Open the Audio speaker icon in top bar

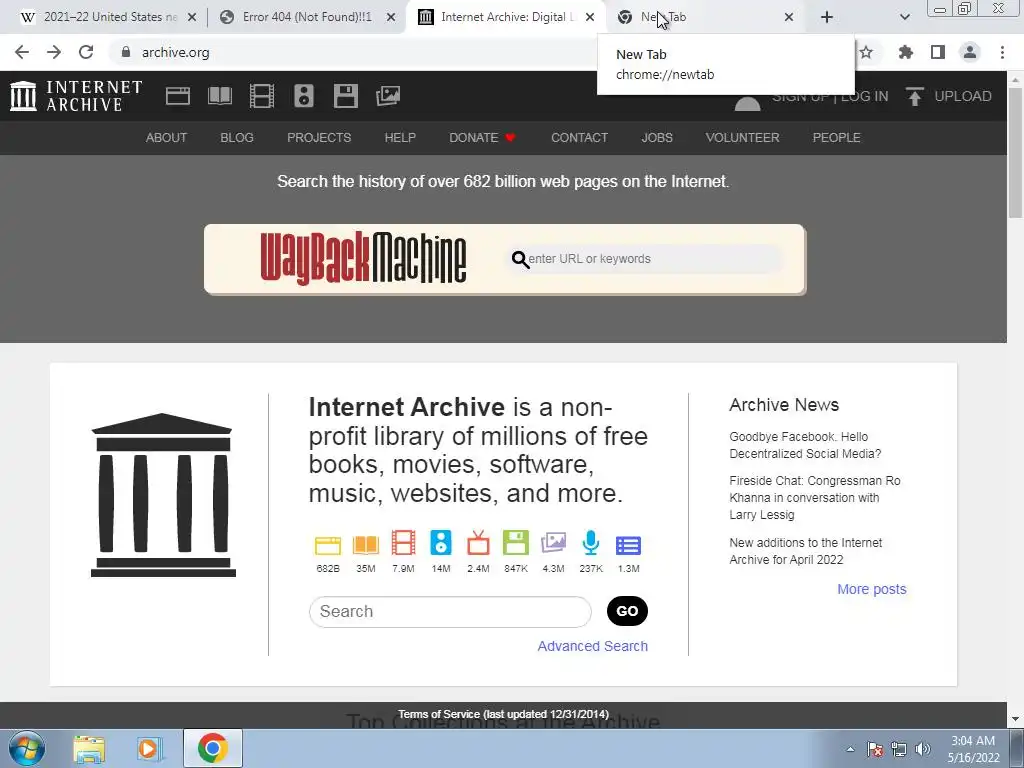click(x=304, y=96)
